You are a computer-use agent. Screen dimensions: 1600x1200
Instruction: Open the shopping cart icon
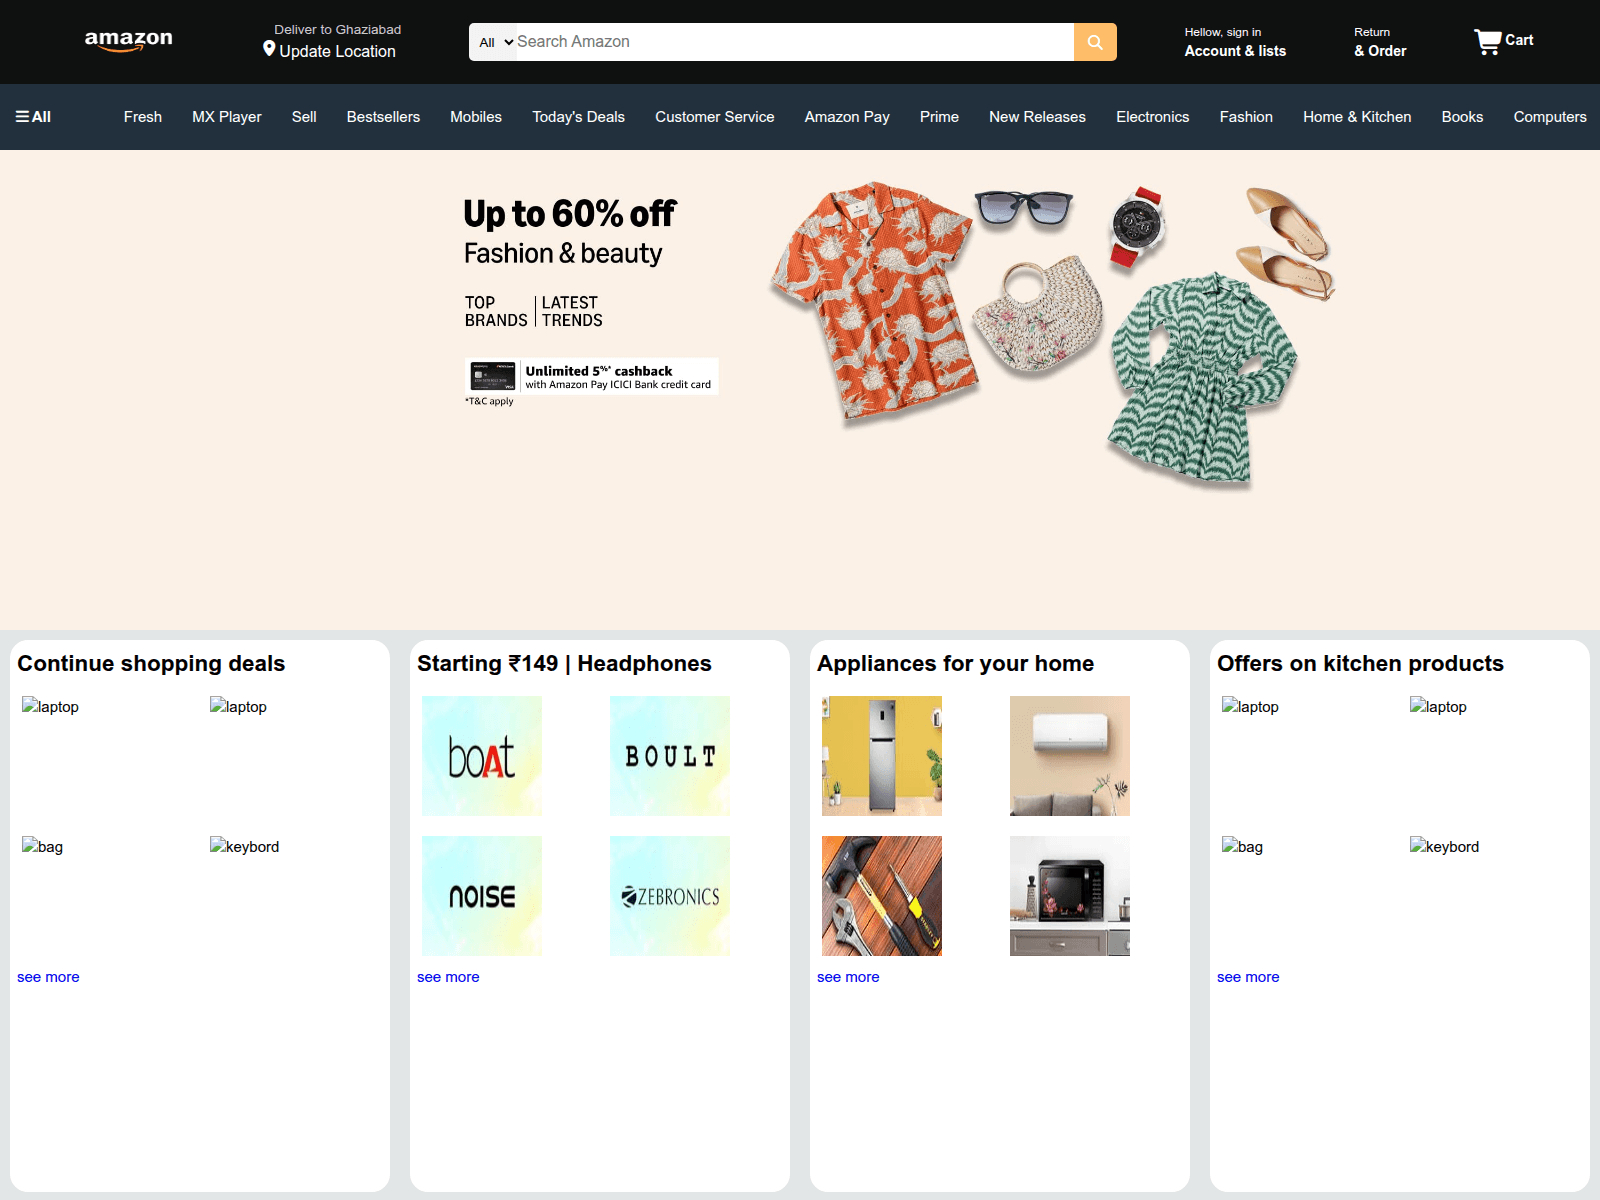tap(1488, 41)
